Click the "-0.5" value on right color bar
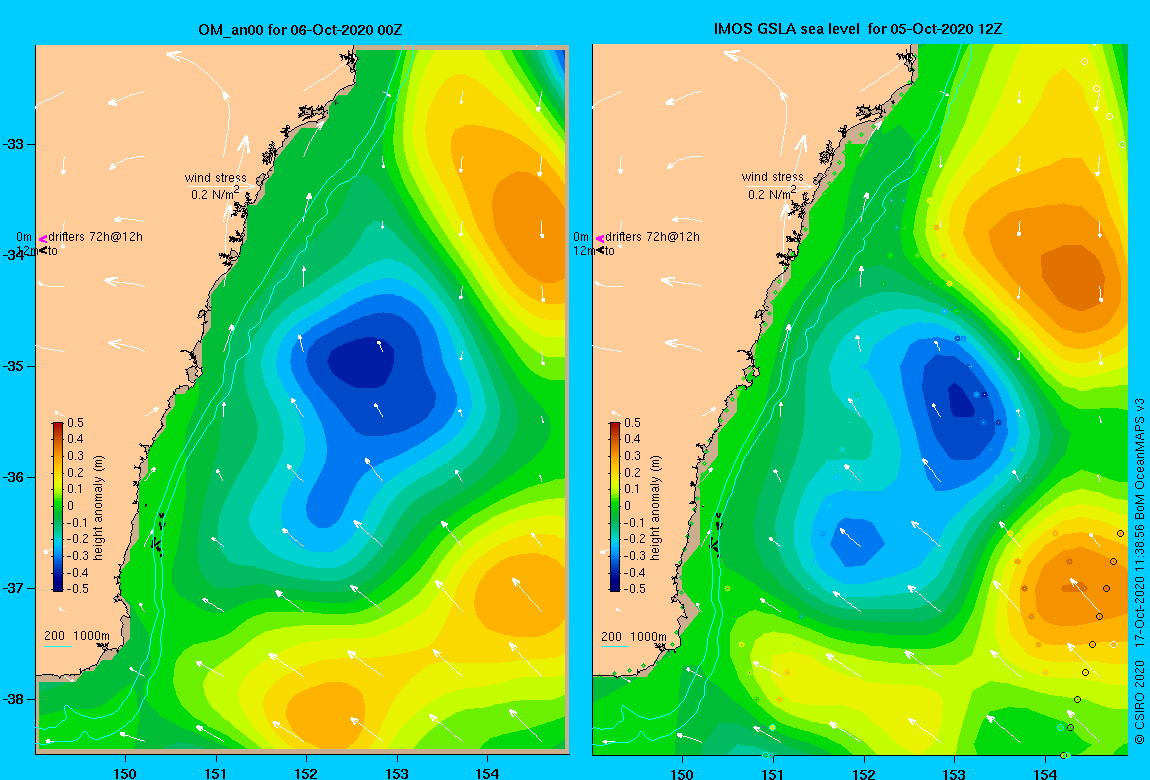The image size is (1150, 780). pyautogui.click(x=634, y=589)
